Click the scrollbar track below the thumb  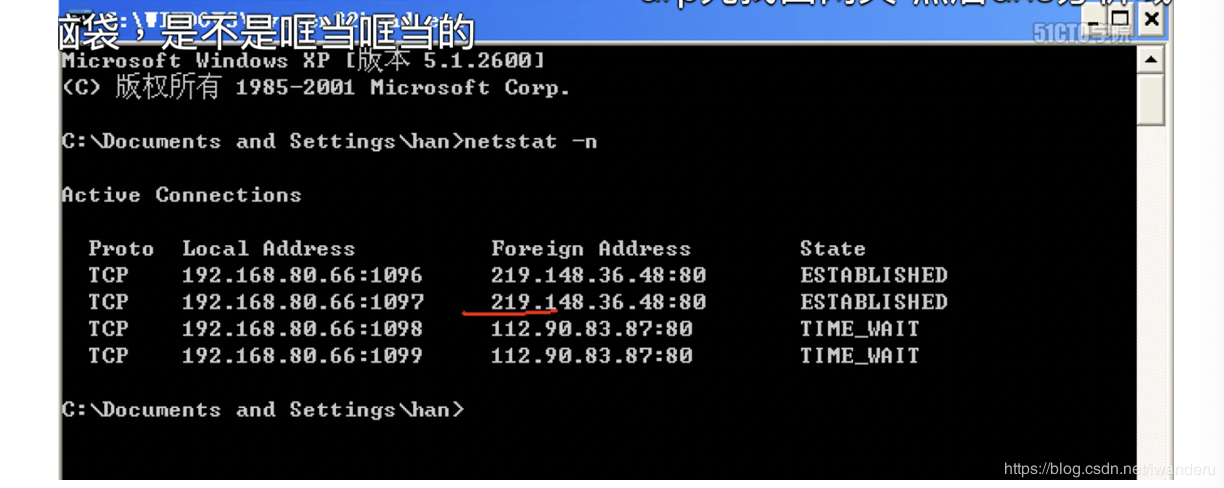tap(1152, 300)
